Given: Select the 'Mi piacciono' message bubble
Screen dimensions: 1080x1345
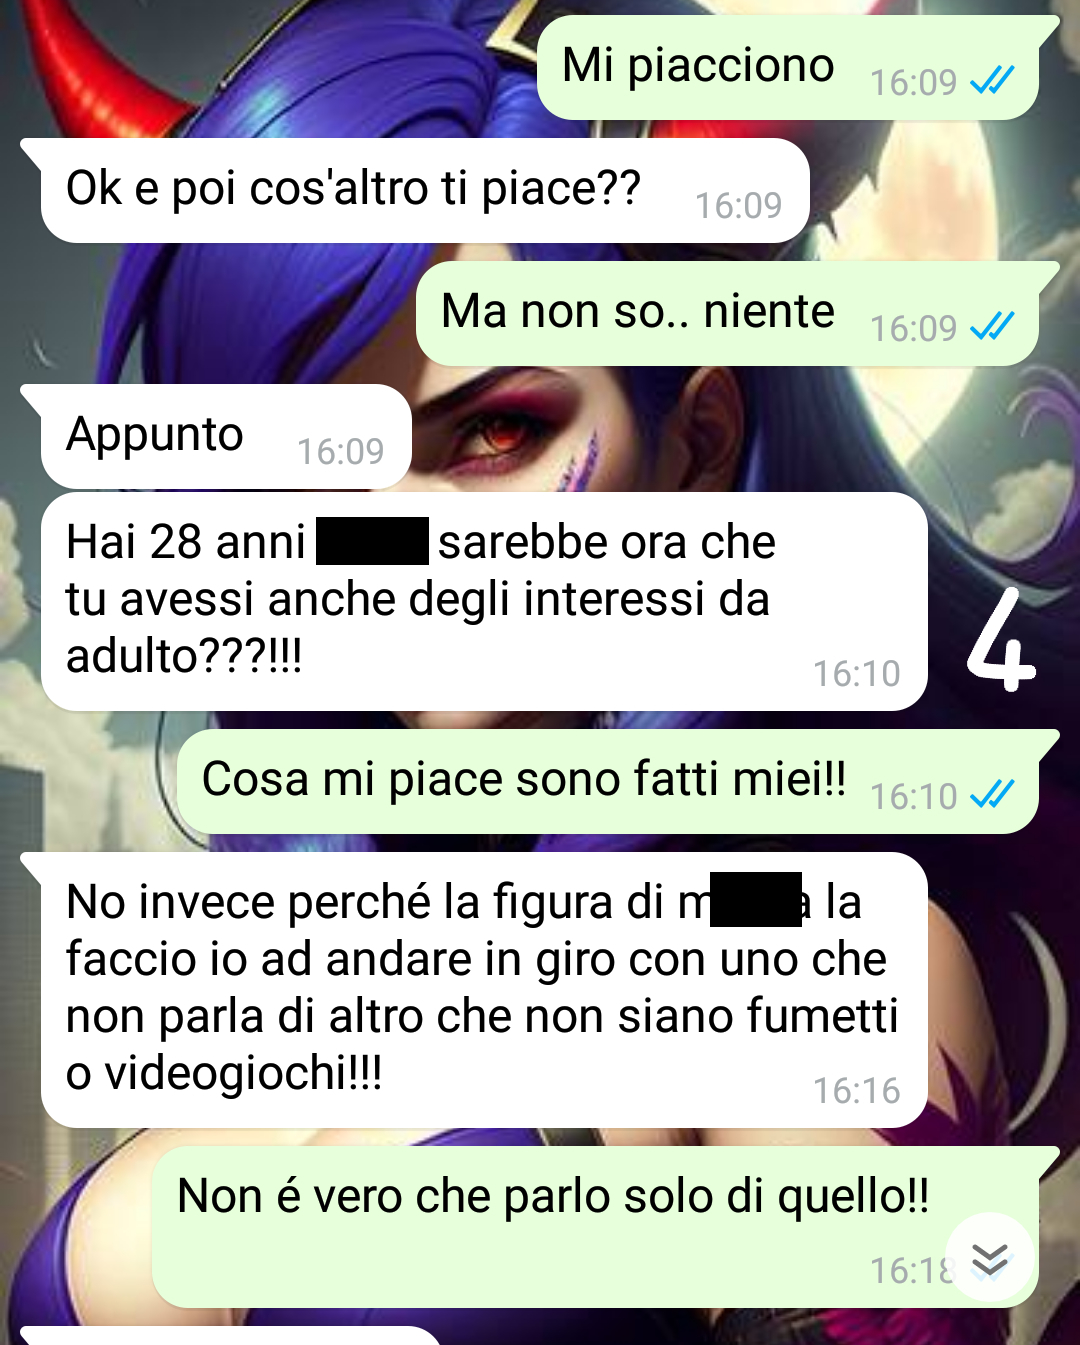Looking at the screenshot, I should [x=789, y=67].
